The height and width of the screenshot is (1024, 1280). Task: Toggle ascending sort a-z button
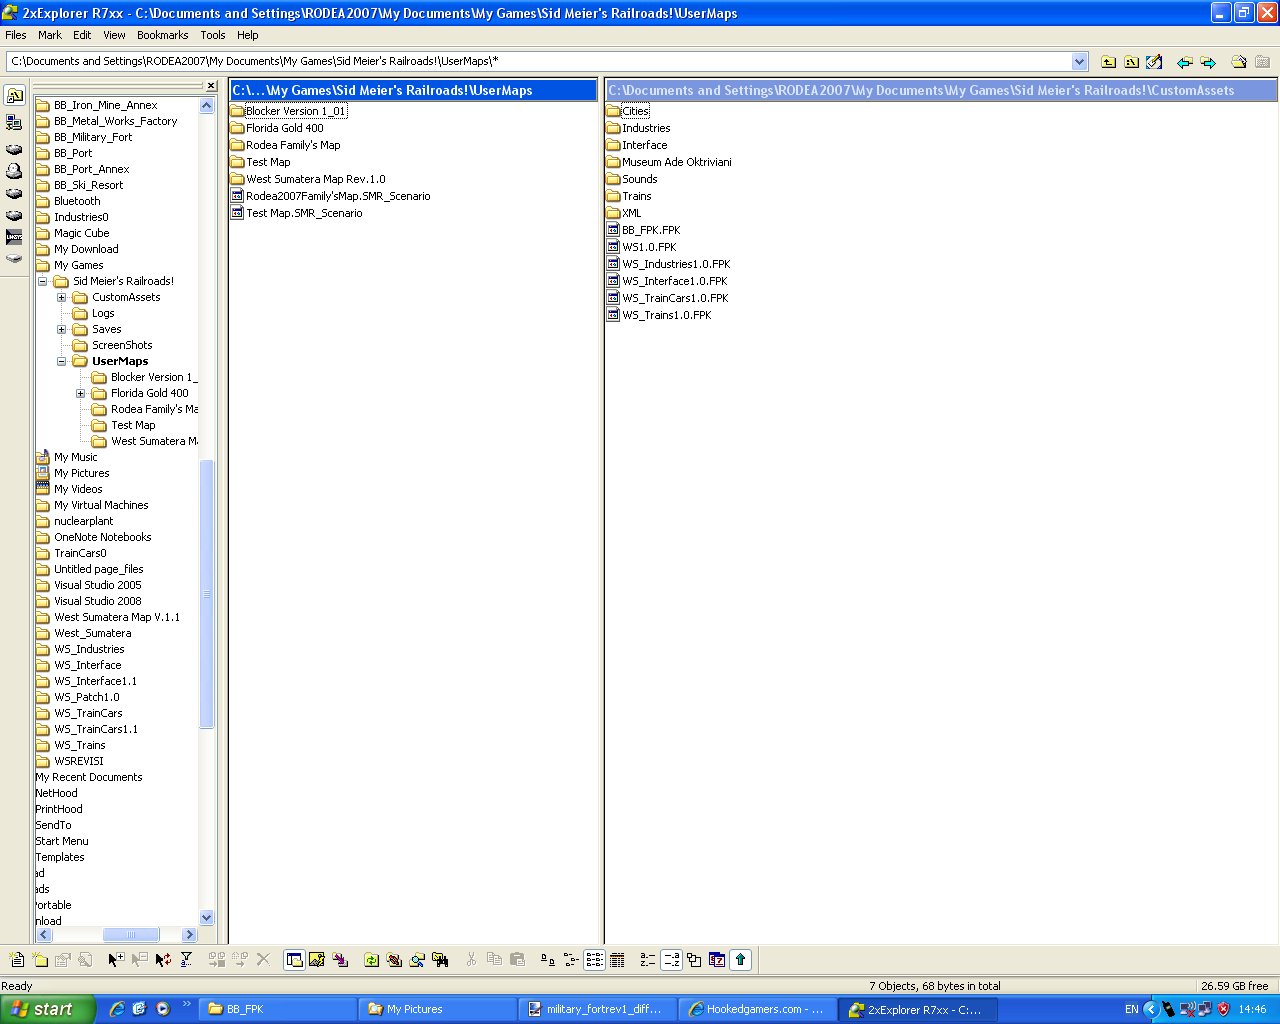click(648, 960)
